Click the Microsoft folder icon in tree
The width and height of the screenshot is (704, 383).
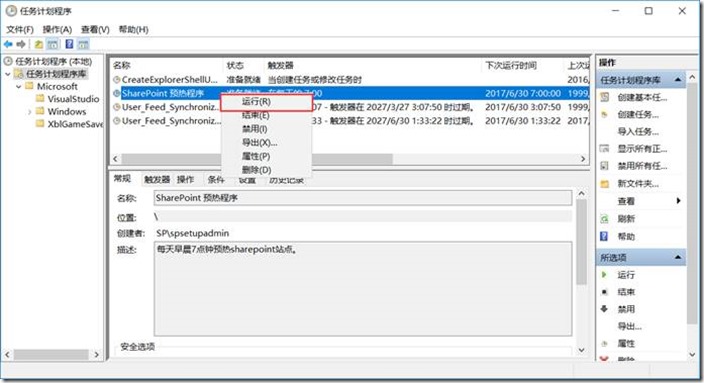(x=29, y=86)
